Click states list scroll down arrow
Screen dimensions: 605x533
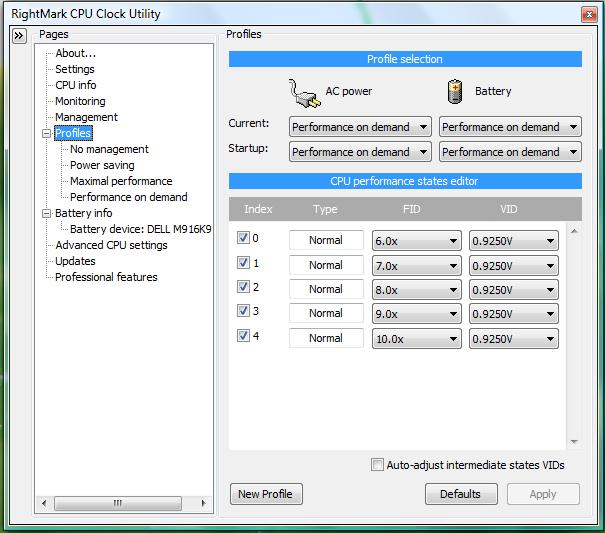pyautogui.click(x=574, y=442)
